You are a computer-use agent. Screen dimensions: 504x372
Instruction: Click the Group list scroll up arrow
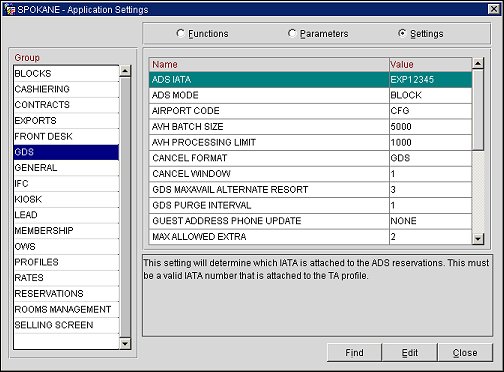point(125,71)
